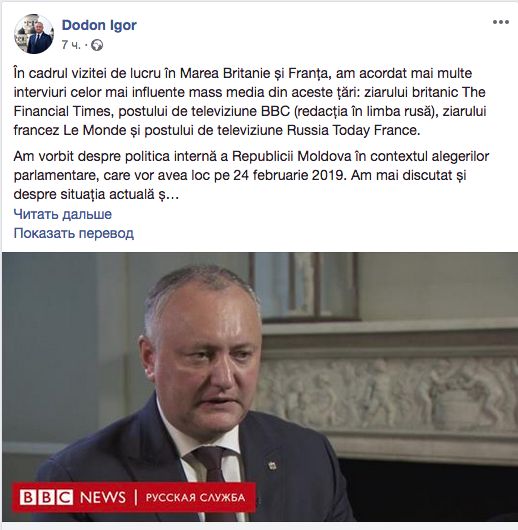The image size is (518, 530).
Task: Expand post with 'Читать дальше'
Action: pyautogui.click(x=63, y=214)
